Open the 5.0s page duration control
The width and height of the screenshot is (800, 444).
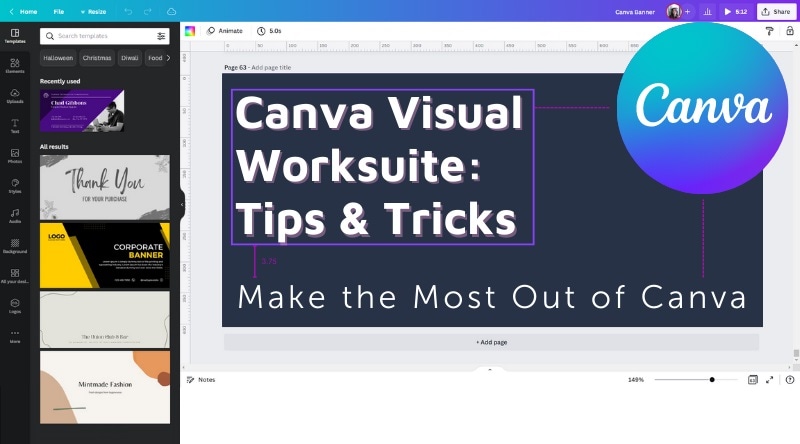pyautogui.click(x=269, y=31)
